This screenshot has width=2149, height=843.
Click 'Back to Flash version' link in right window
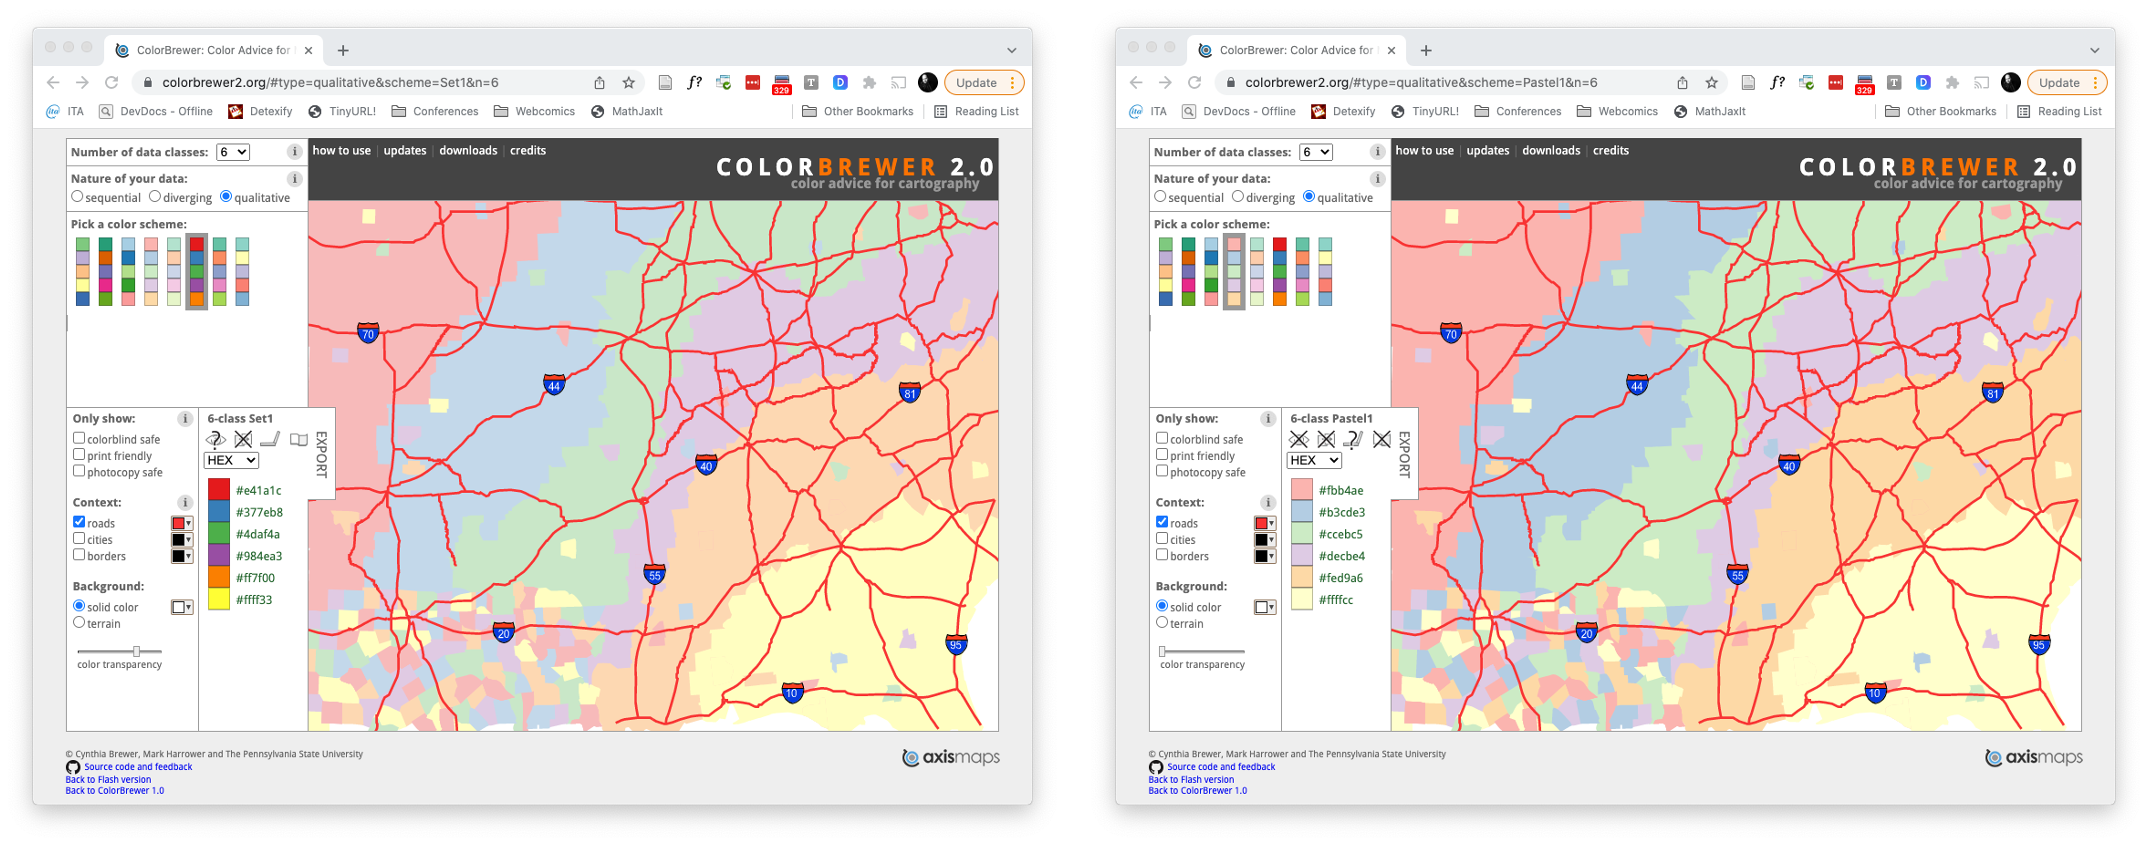tap(1191, 780)
